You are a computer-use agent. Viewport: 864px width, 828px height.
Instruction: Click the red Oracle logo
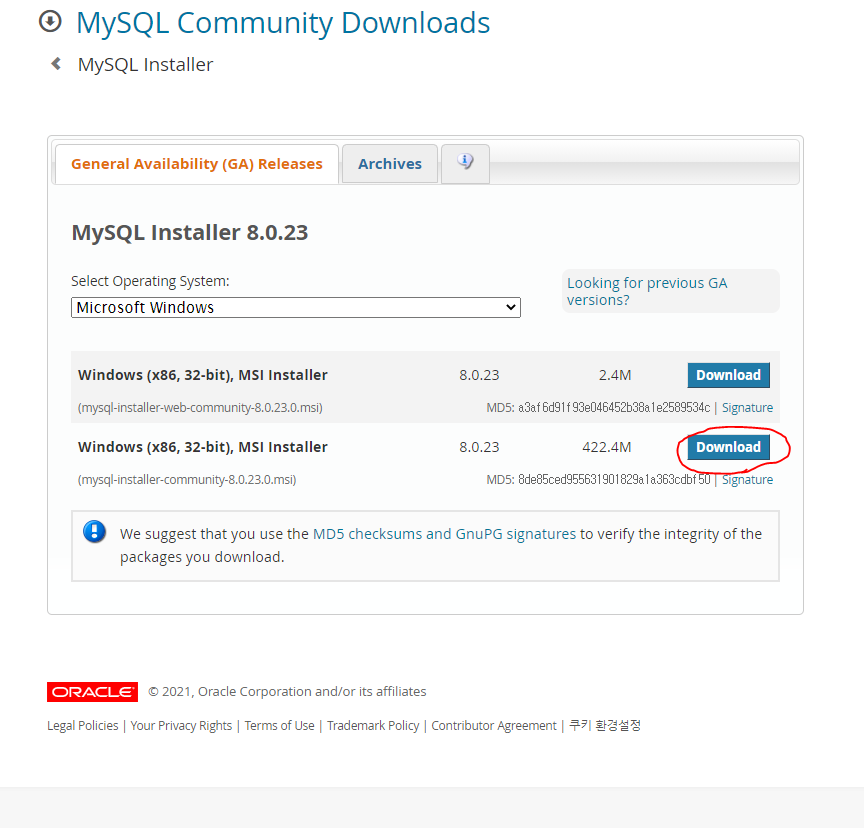coord(93,692)
